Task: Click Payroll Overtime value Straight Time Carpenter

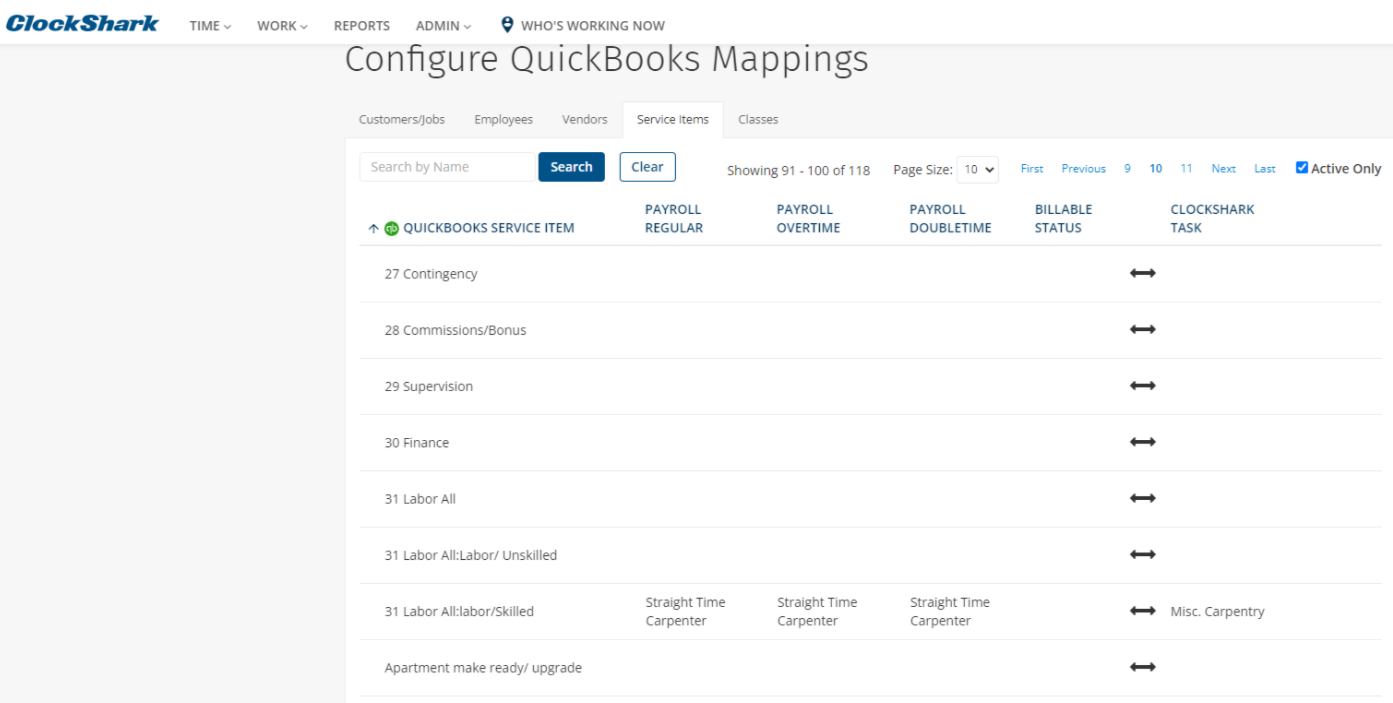Action: (817, 611)
